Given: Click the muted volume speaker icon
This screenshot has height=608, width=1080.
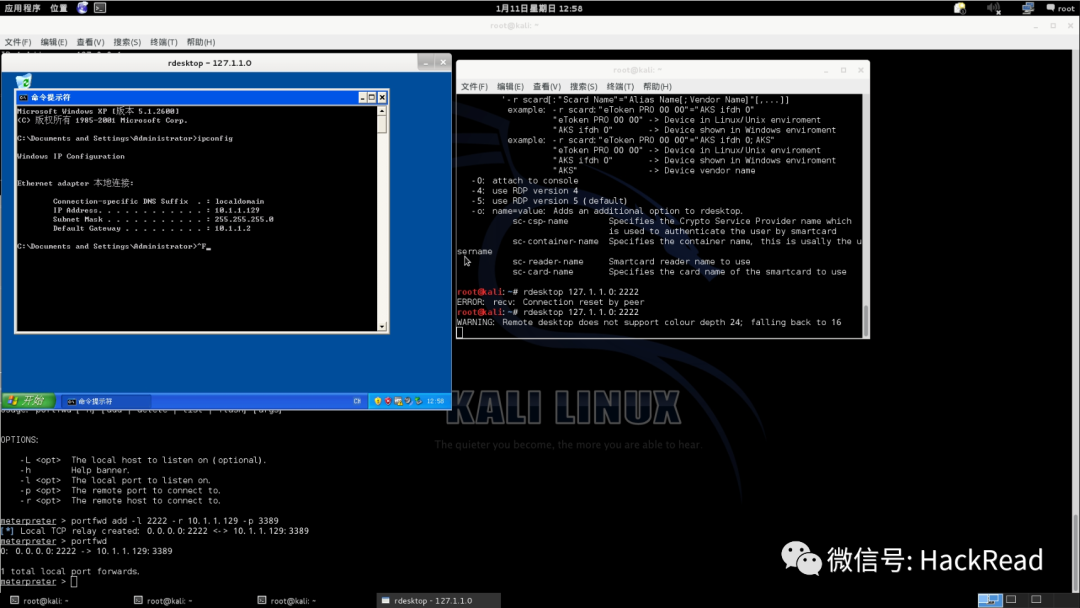Looking at the screenshot, I should coord(993,8).
